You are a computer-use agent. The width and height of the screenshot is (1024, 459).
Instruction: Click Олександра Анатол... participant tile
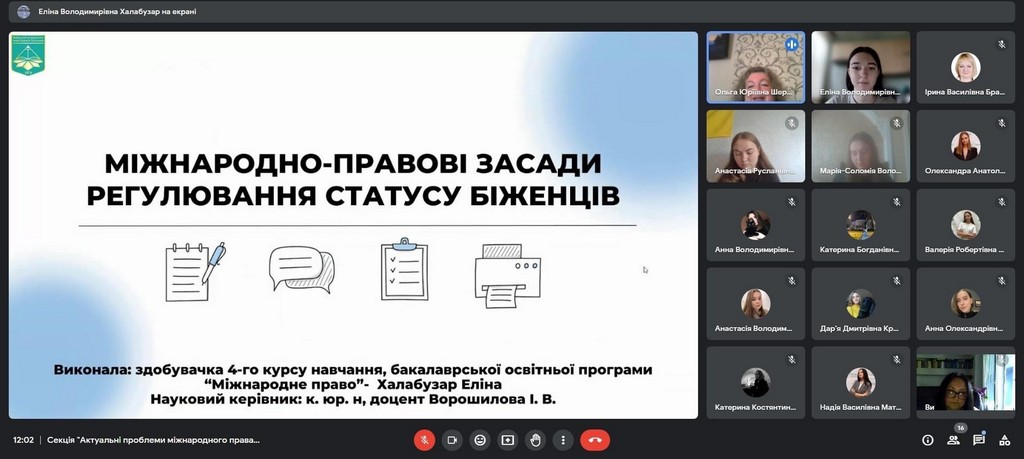pyautogui.click(x=965, y=146)
